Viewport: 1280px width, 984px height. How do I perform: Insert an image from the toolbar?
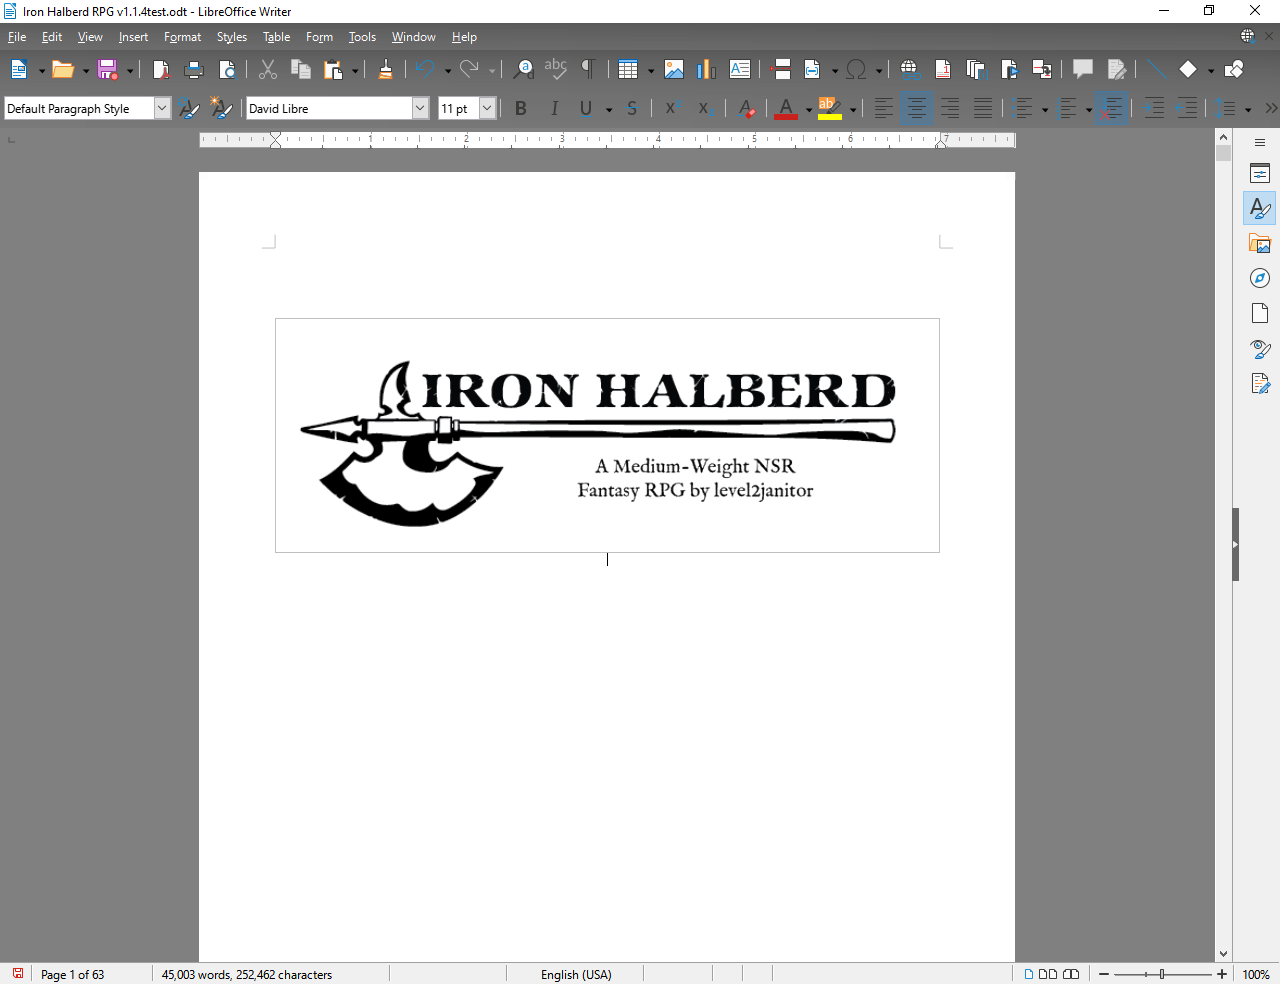674,69
